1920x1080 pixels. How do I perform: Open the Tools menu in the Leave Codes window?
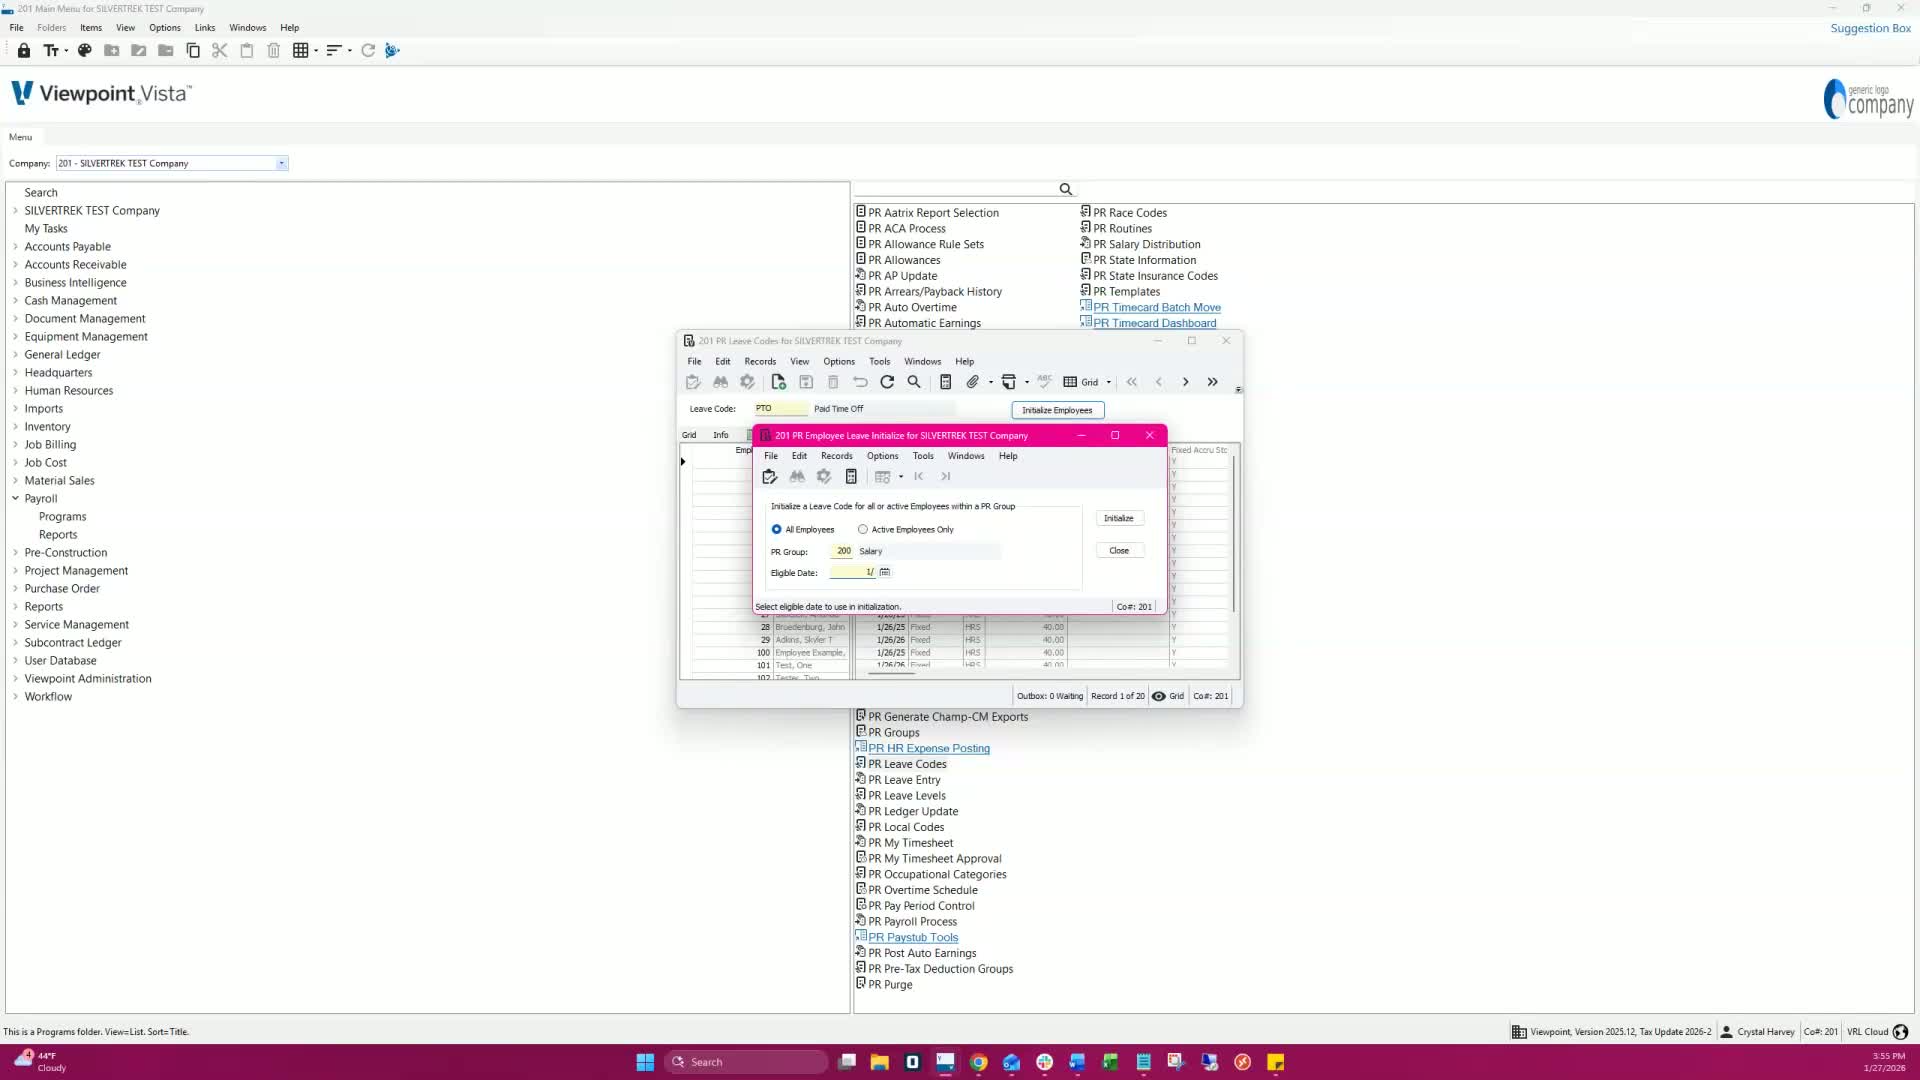[879, 362]
